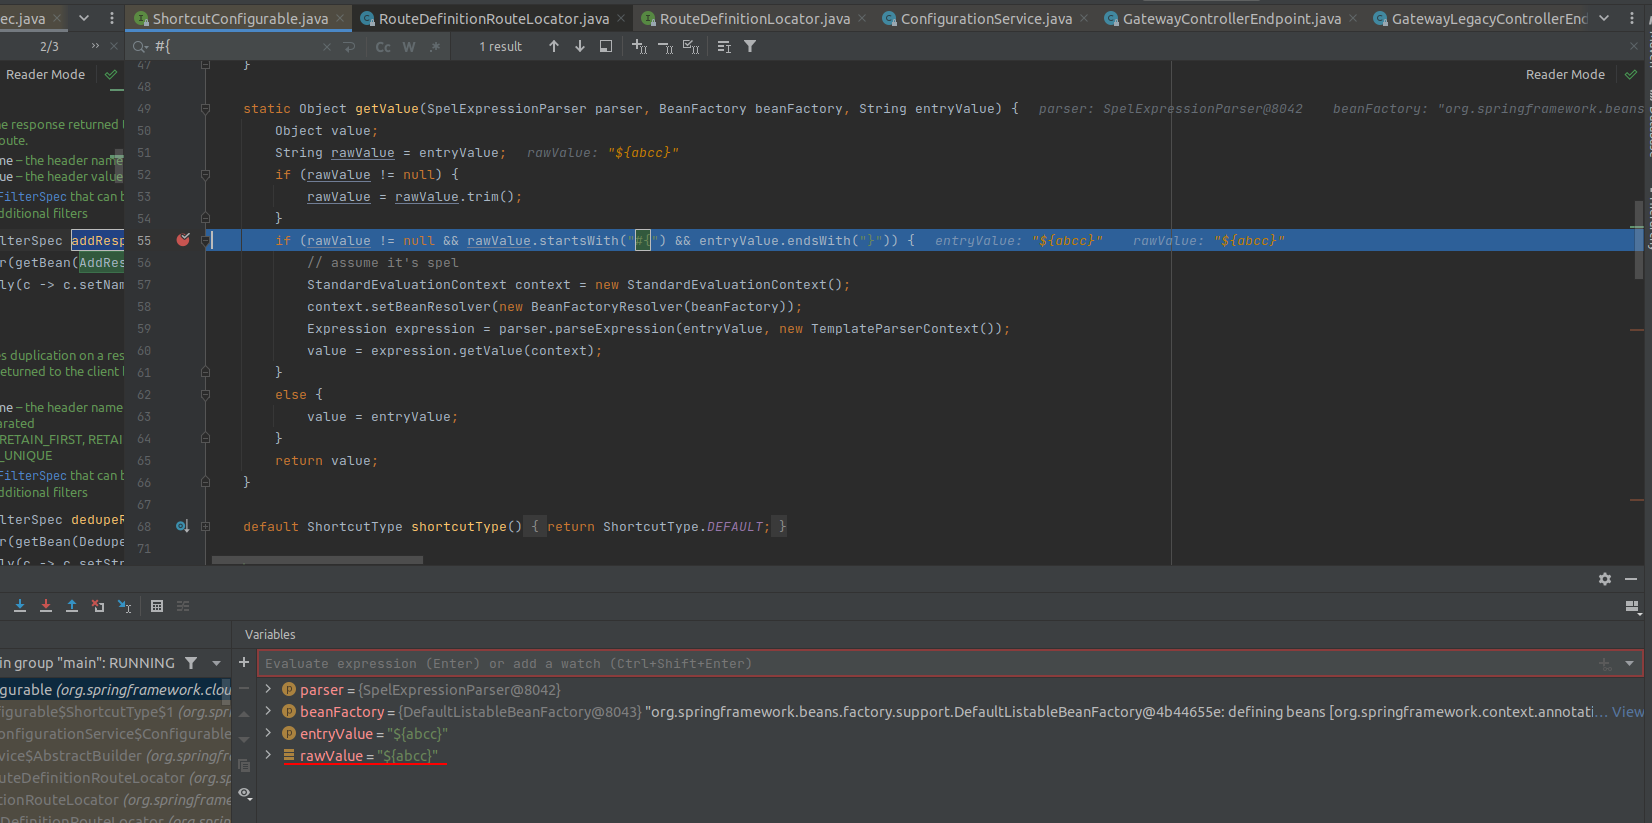Go to previous search occurrence arrow
The image size is (1652, 823).
point(554,46)
